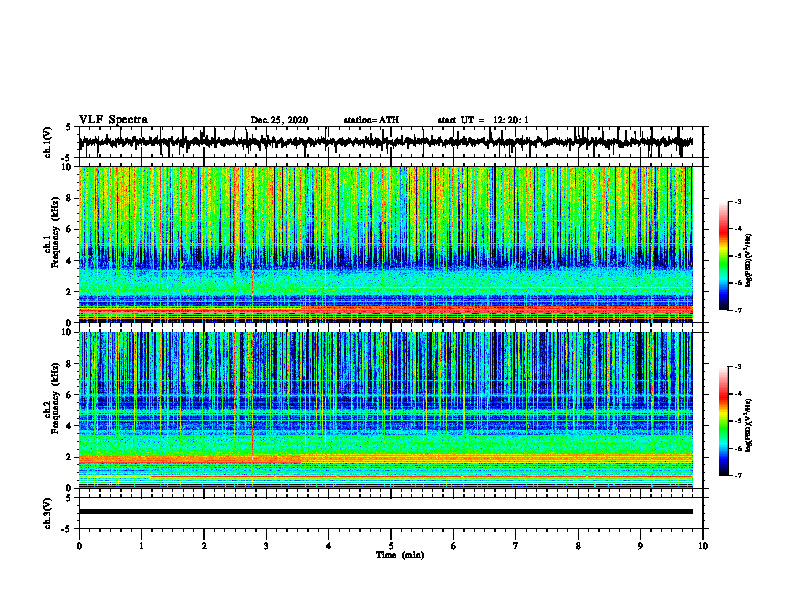The height and width of the screenshot is (612, 792).
Task: Click time axis tick label "3"
Action: pos(266,546)
